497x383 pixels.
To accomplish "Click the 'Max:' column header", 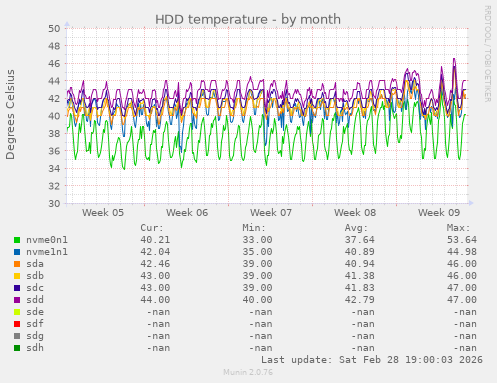I will 459,228.
